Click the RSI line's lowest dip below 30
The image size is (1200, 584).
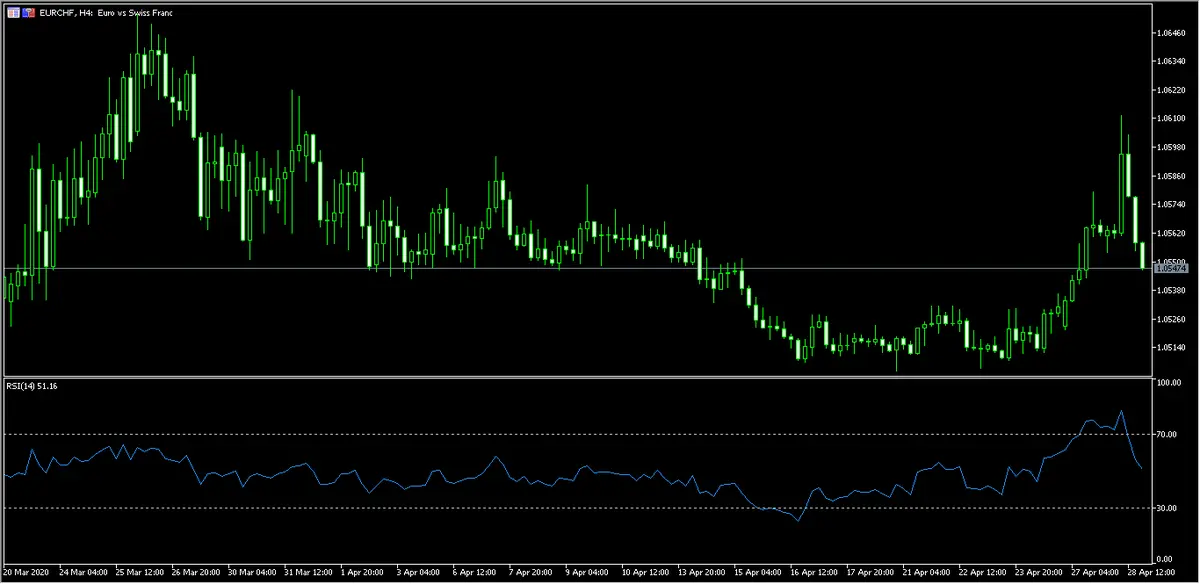(x=798, y=521)
